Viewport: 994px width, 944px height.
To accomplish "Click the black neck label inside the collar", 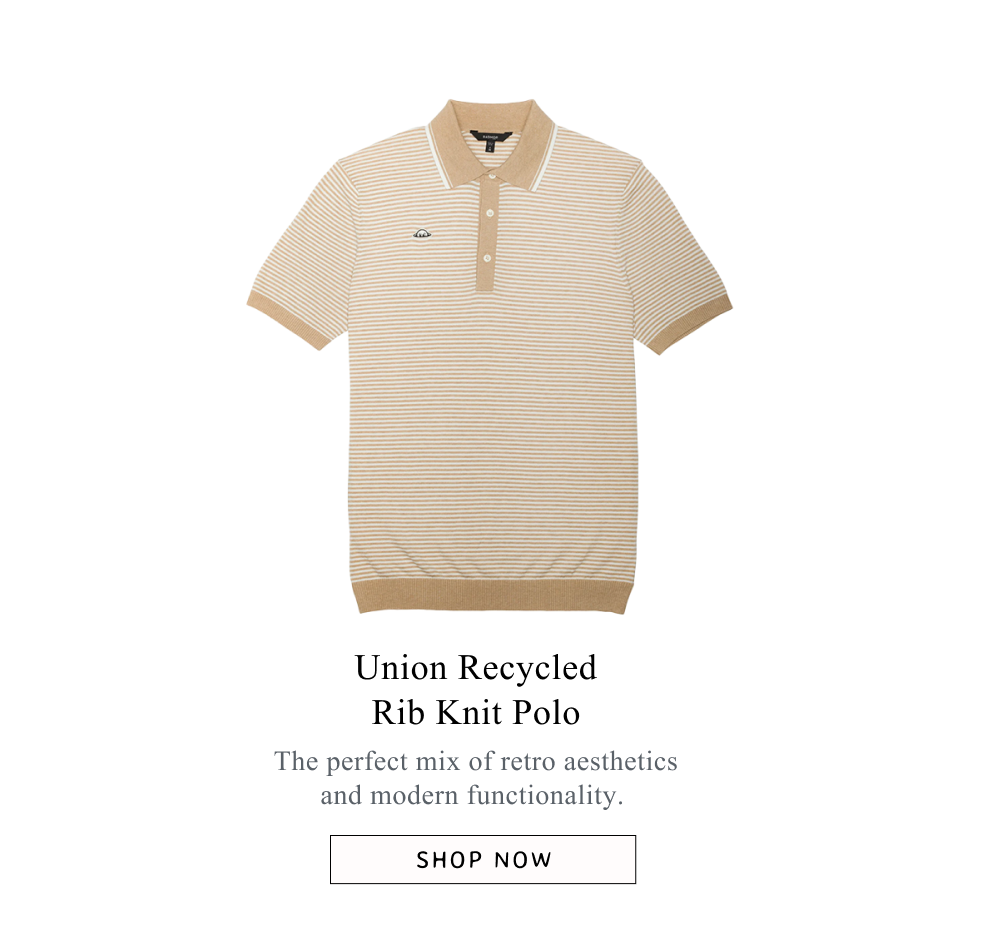I will [489, 135].
